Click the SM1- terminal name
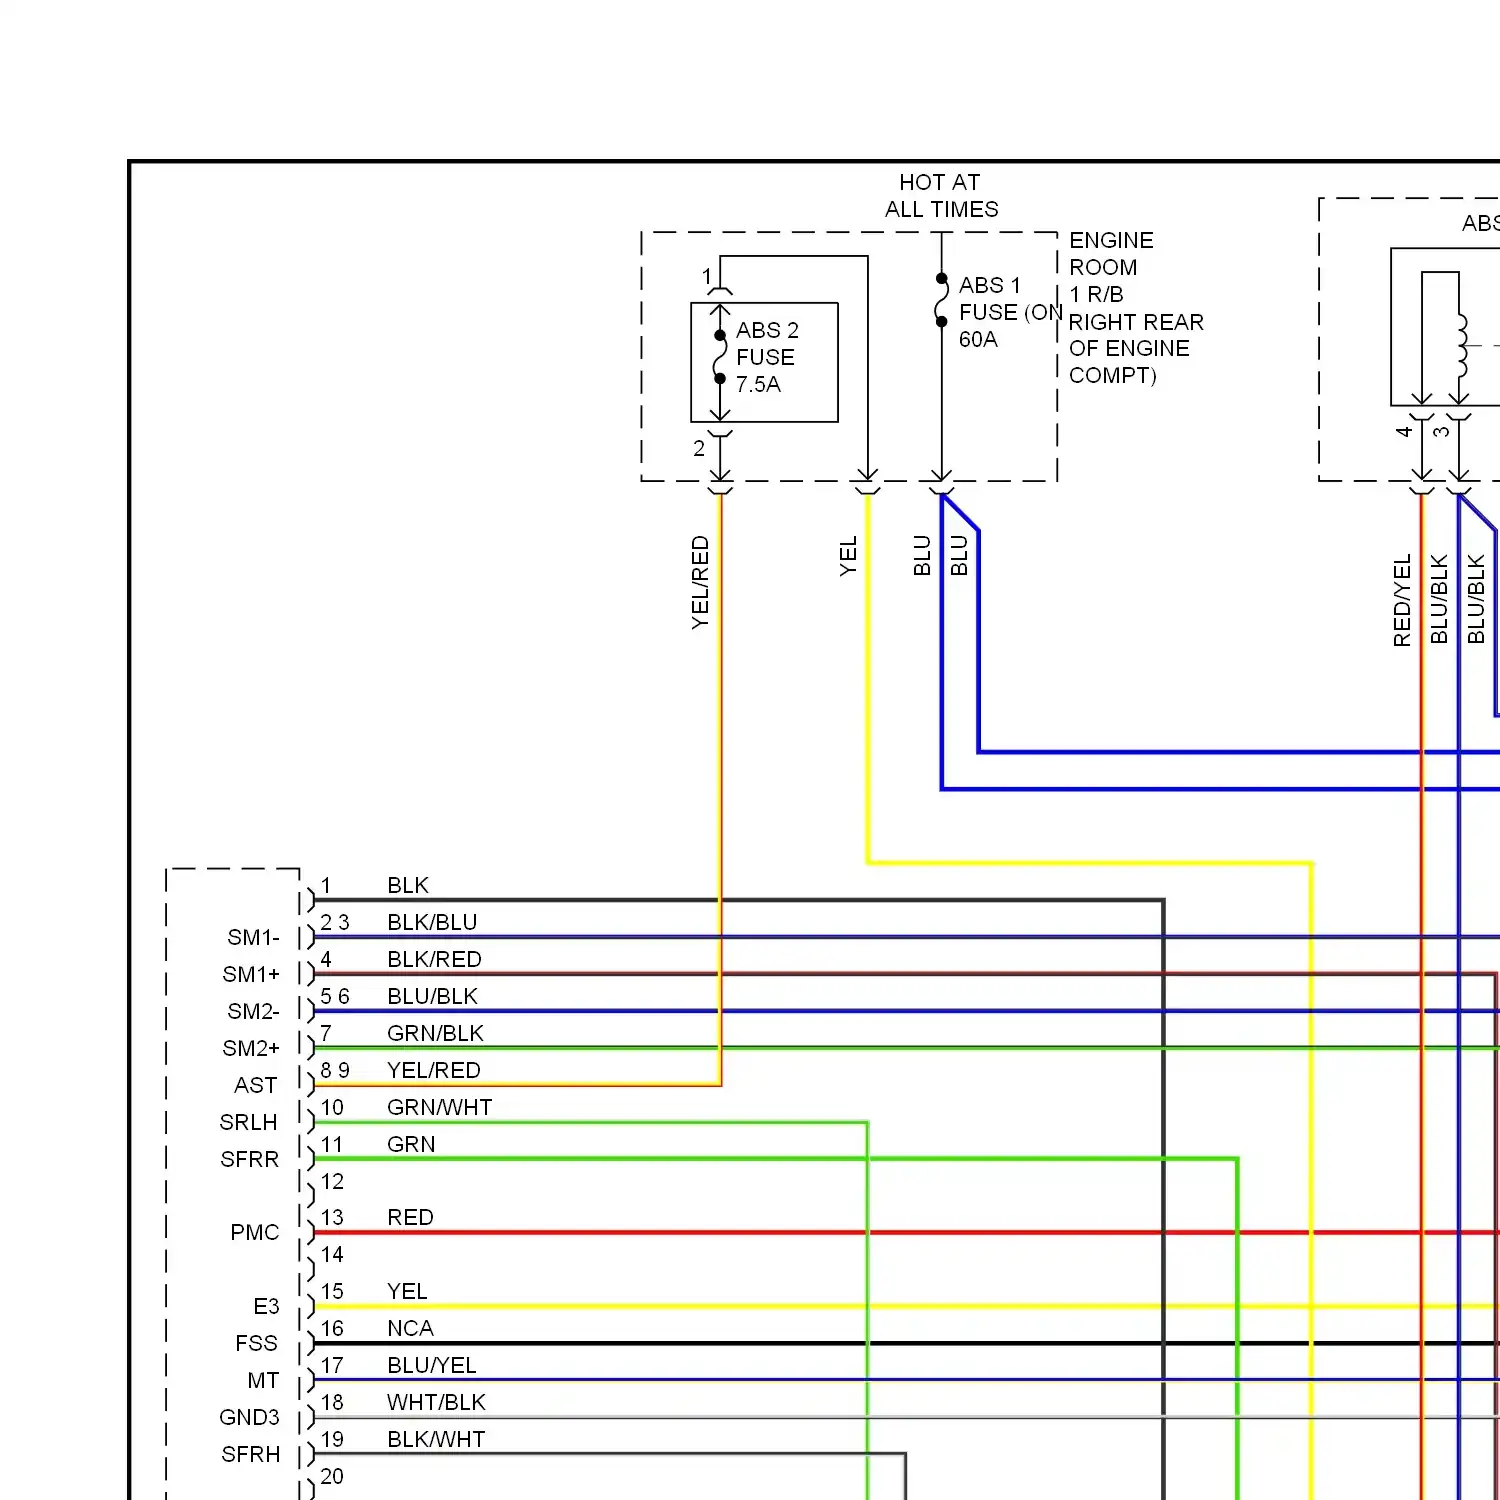This screenshot has height=1500, width=1500. pyautogui.click(x=253, y=937)
